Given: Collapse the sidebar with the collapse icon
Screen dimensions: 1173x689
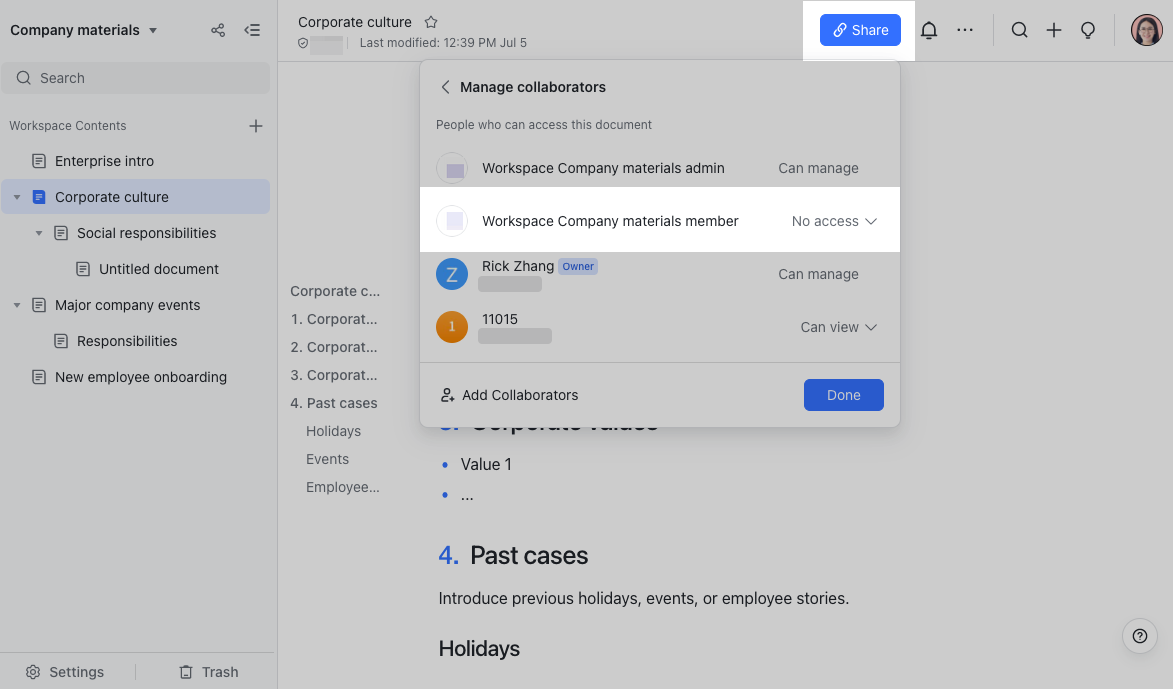Looking at the screenshot, I should click(252, 30).
